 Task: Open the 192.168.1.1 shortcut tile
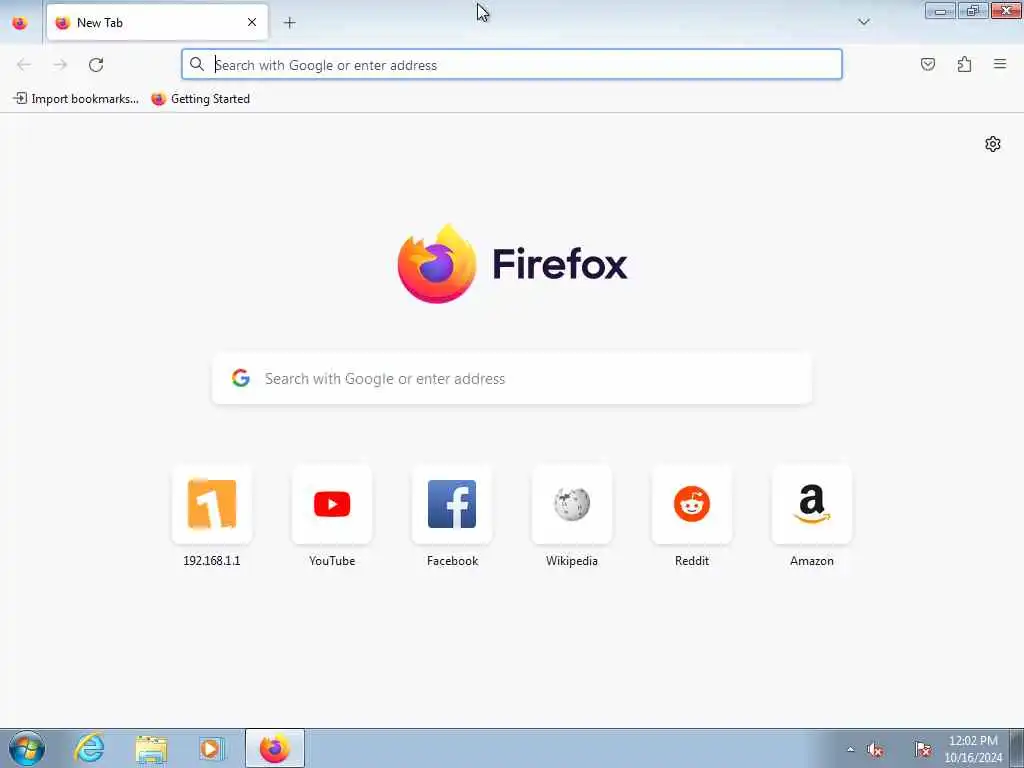(x=212, y=504)
